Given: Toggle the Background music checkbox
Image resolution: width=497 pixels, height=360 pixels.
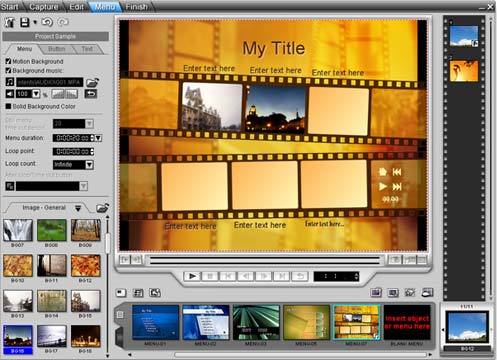Looking at the screenshot, I should 8,71.
